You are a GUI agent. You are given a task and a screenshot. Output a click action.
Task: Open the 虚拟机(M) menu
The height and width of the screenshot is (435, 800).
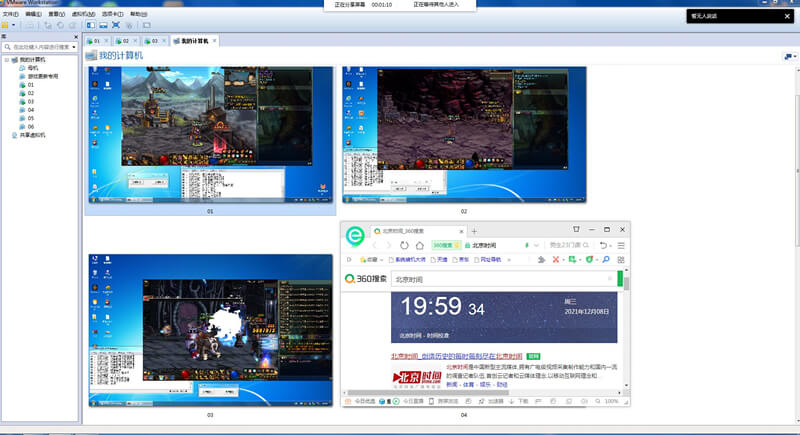click(x=83, y=14)
